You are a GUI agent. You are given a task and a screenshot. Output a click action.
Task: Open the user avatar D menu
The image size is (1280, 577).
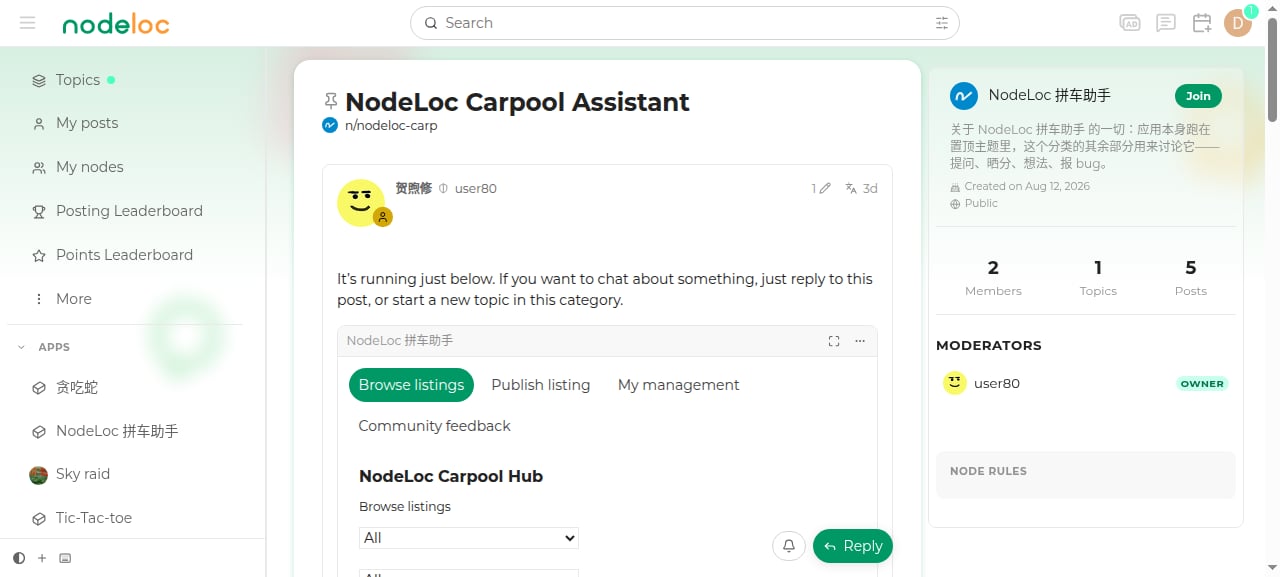(1238, 23)
